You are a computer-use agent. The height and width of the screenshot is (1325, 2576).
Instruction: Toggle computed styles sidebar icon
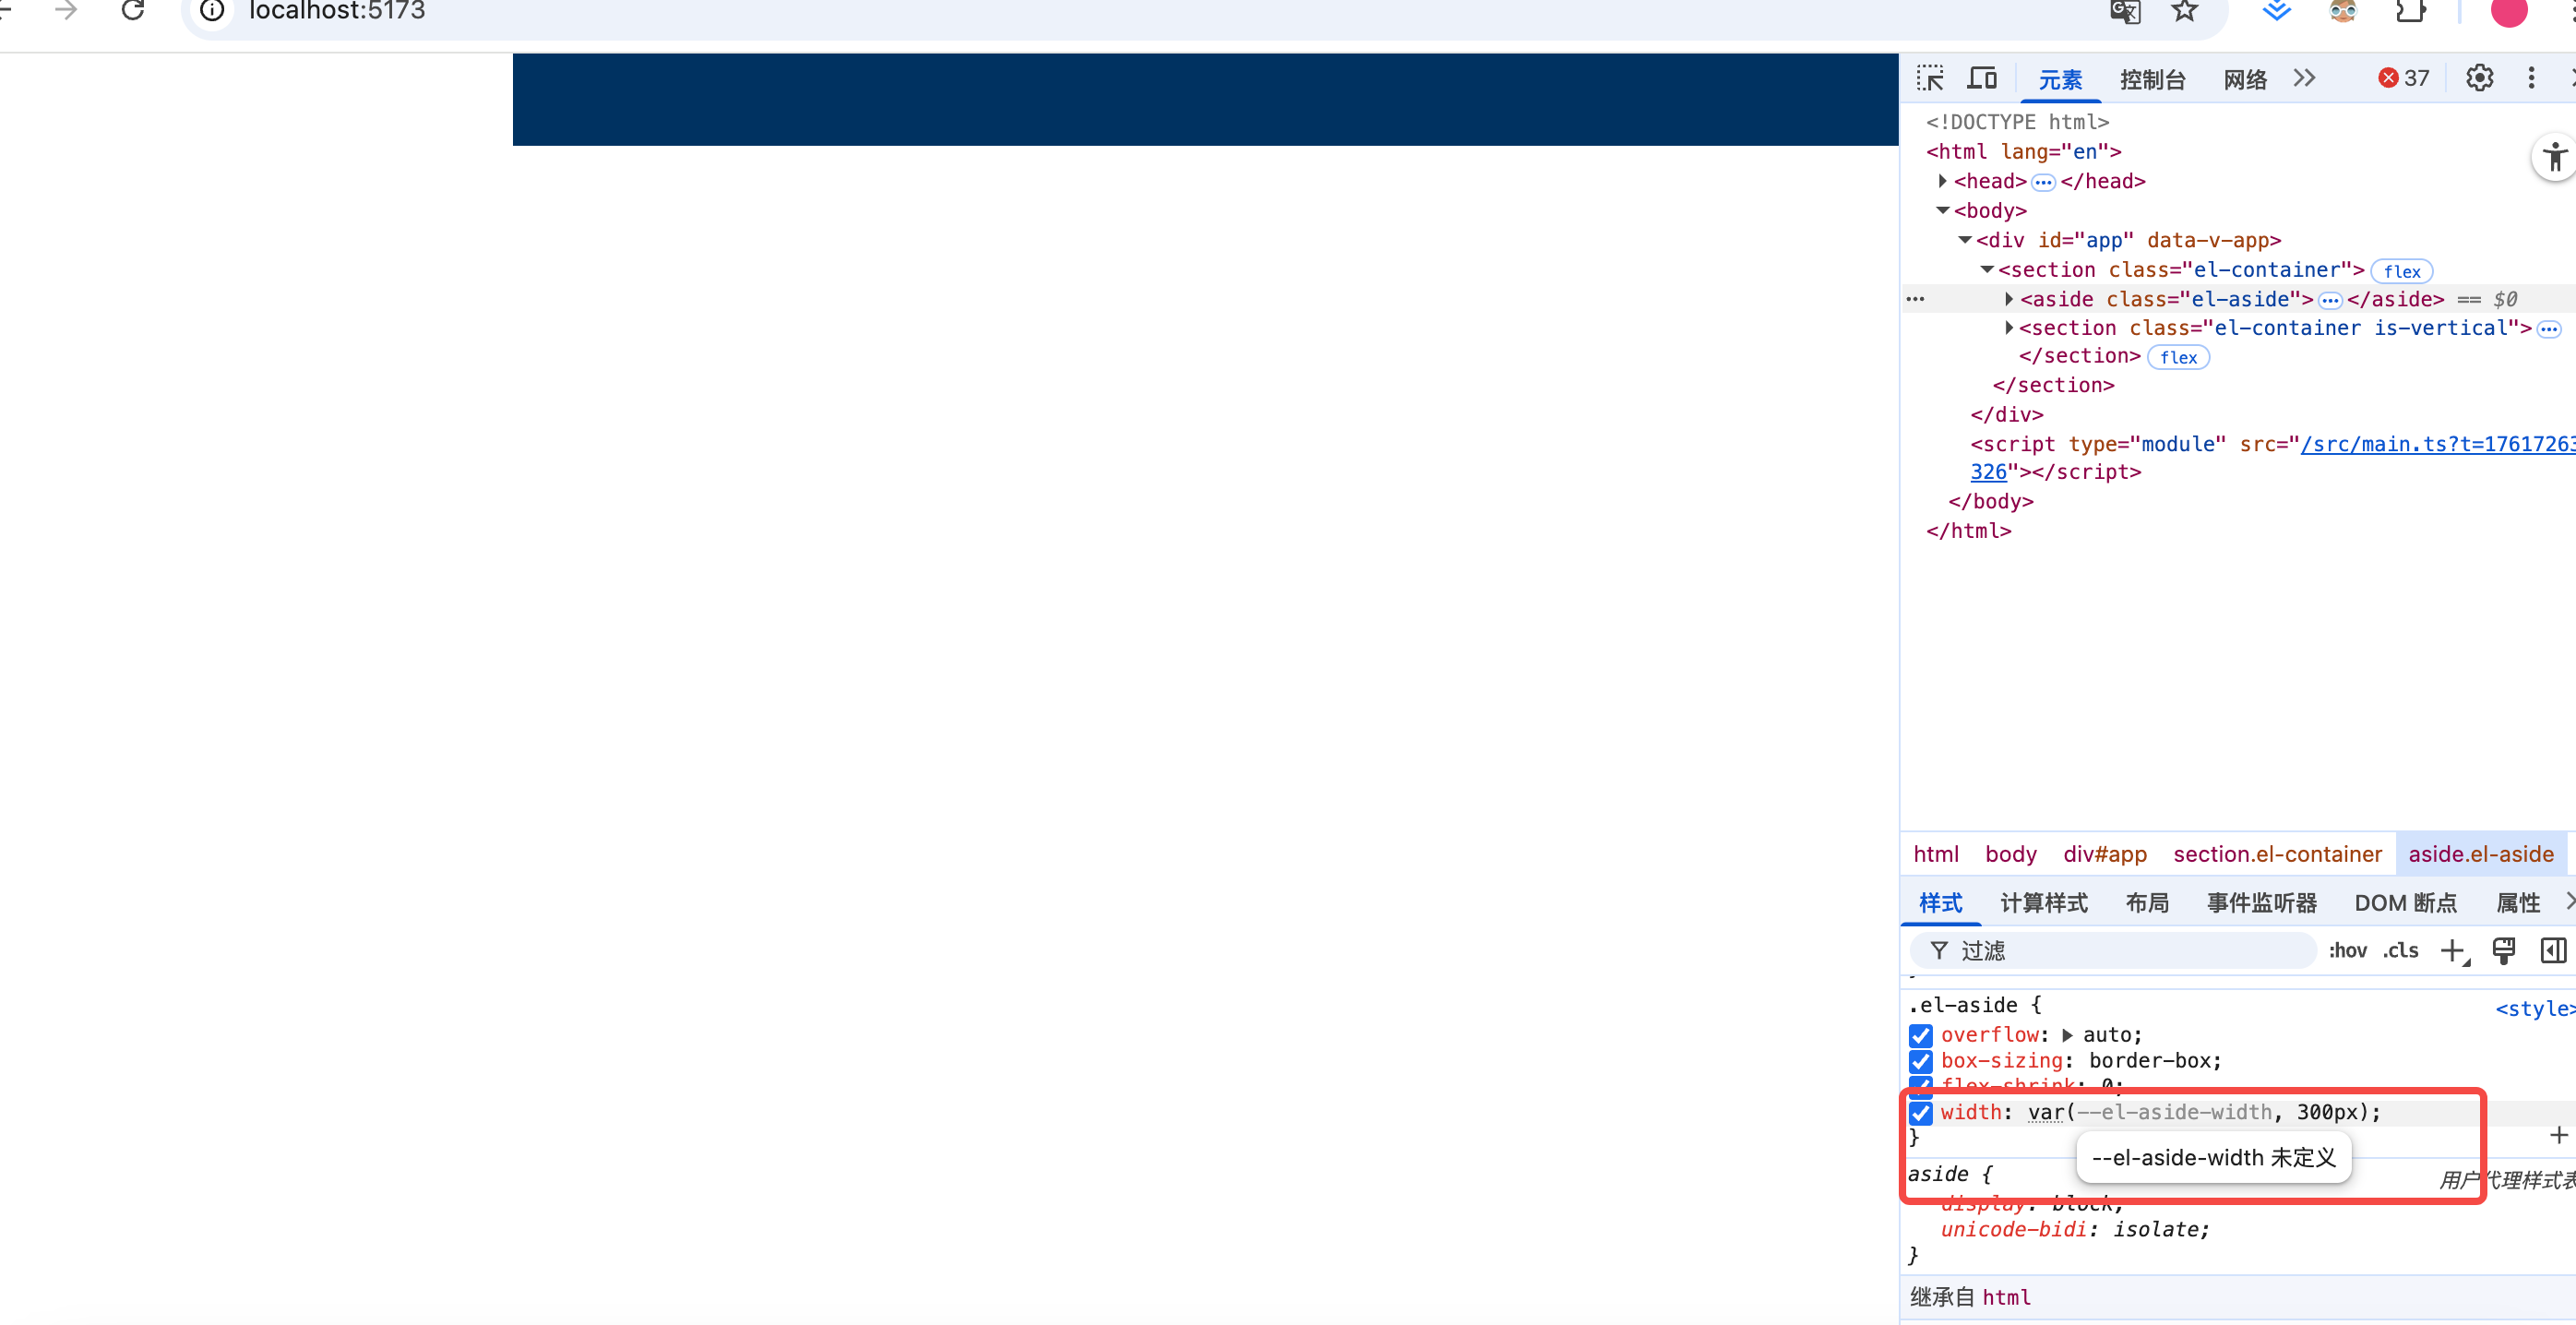(2553, 950)
